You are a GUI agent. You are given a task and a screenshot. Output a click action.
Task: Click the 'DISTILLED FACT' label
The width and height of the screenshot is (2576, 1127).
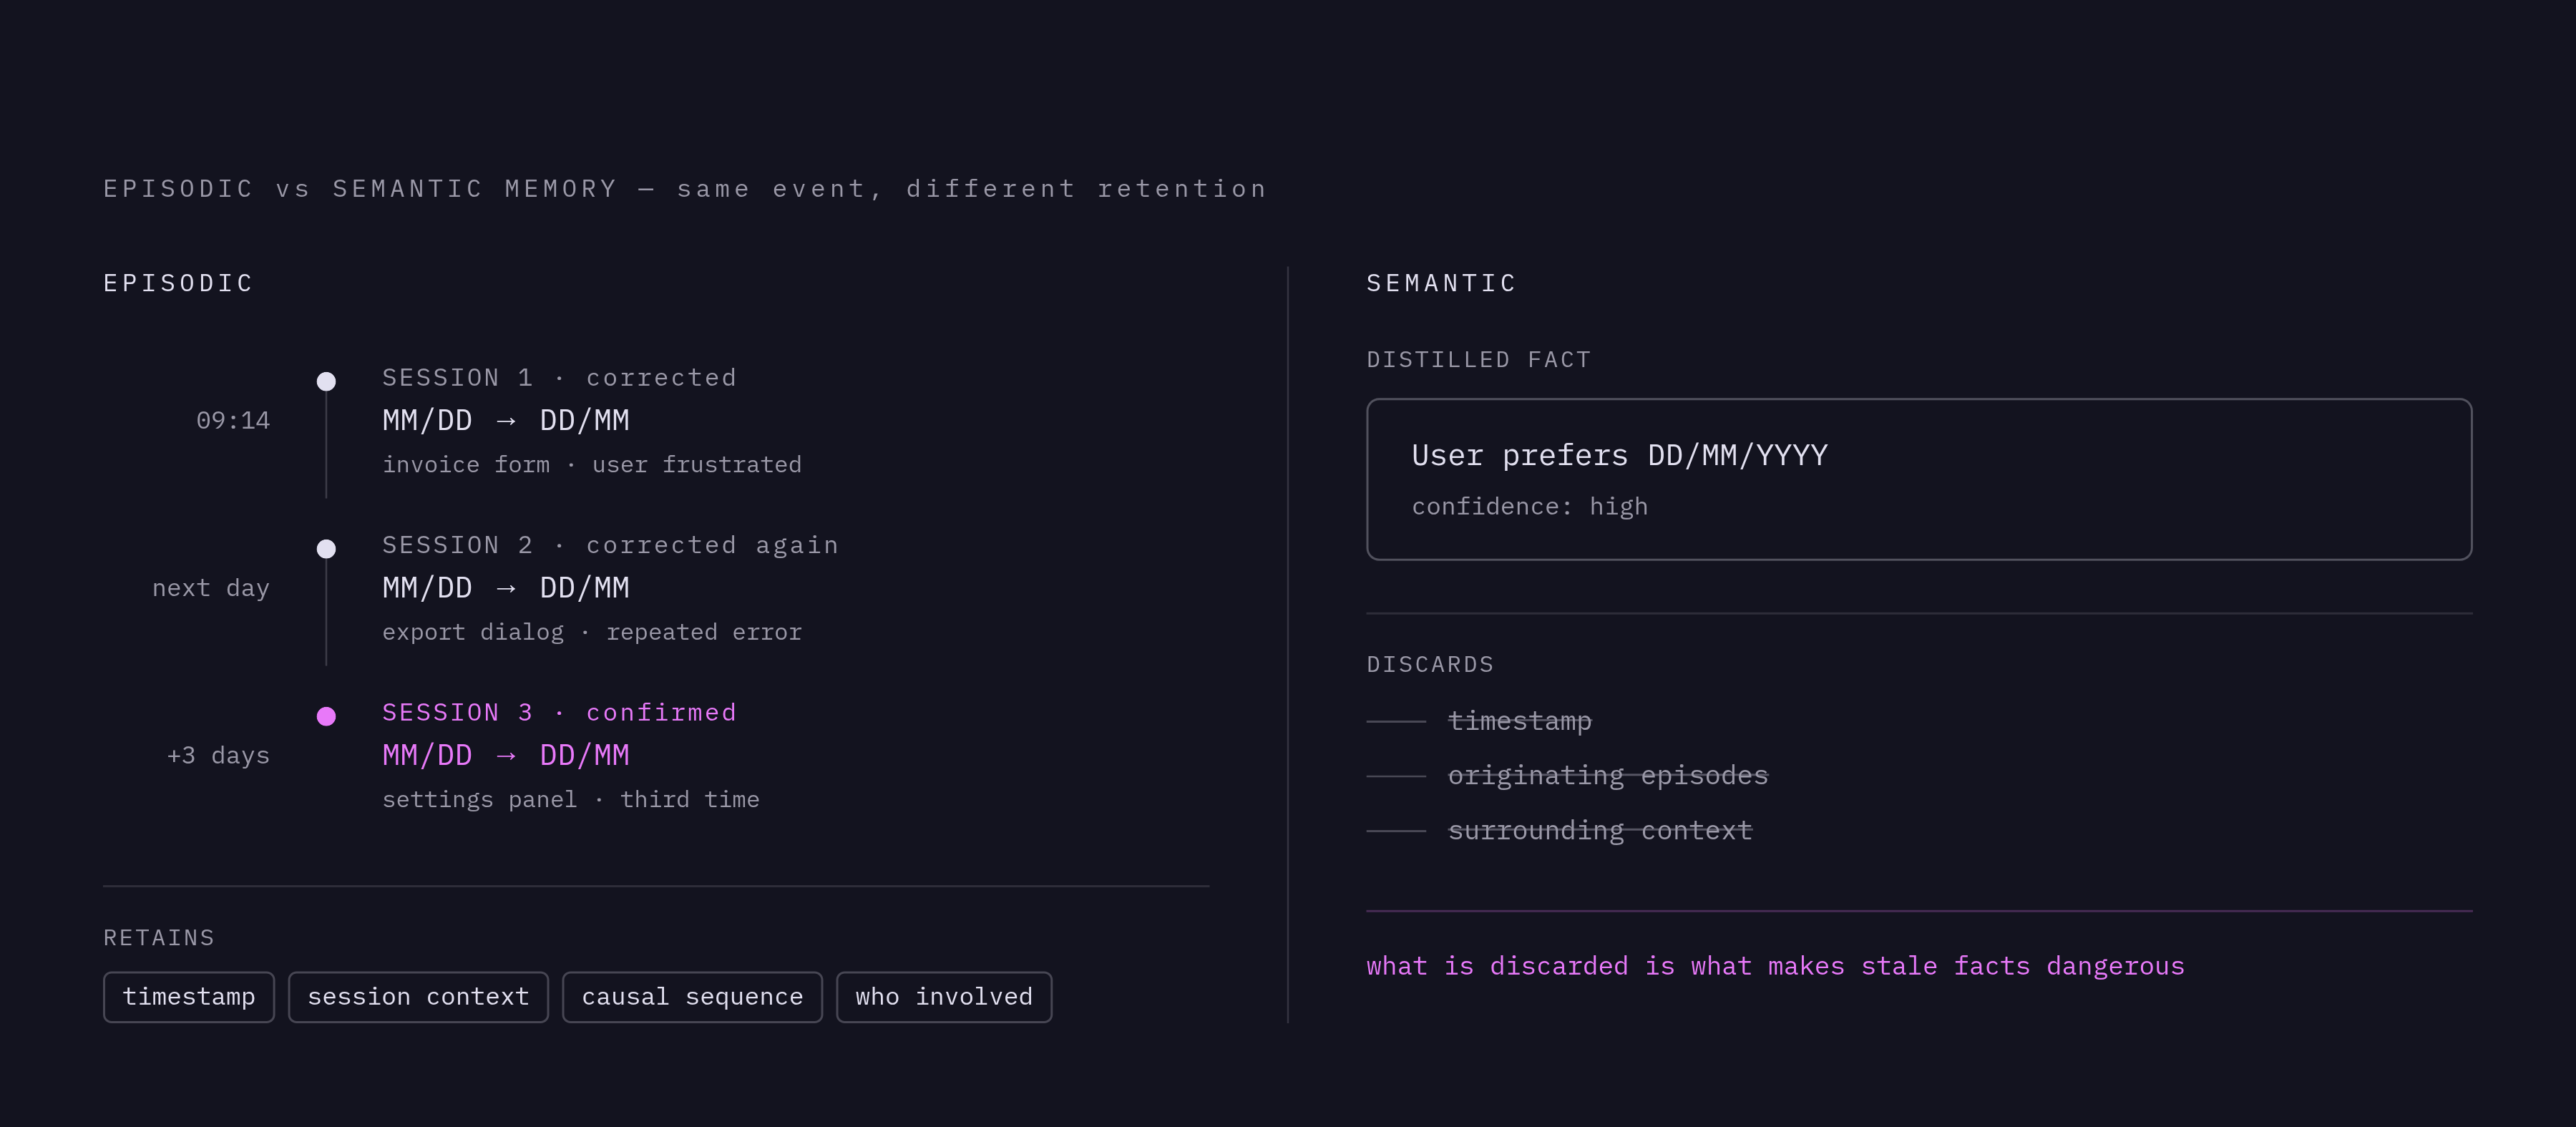click(x=1478, y=360)
